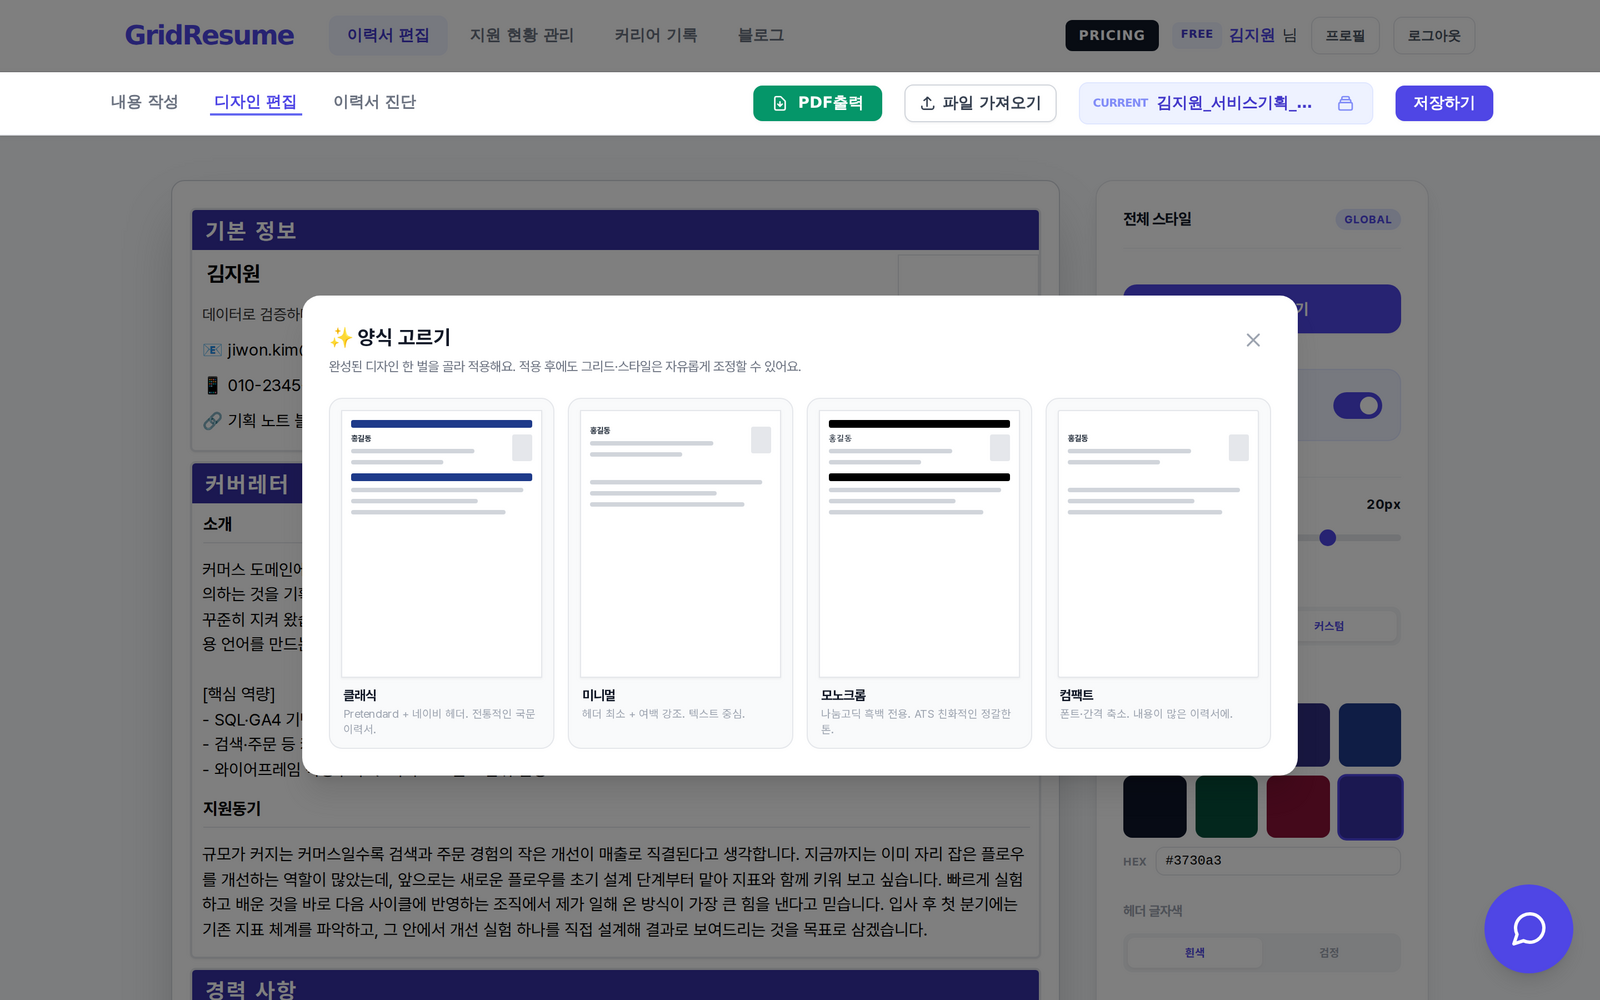Select the 클래식 template card
The height and width of the screenshot is (1000, 1600).
[x=441, y=573]
